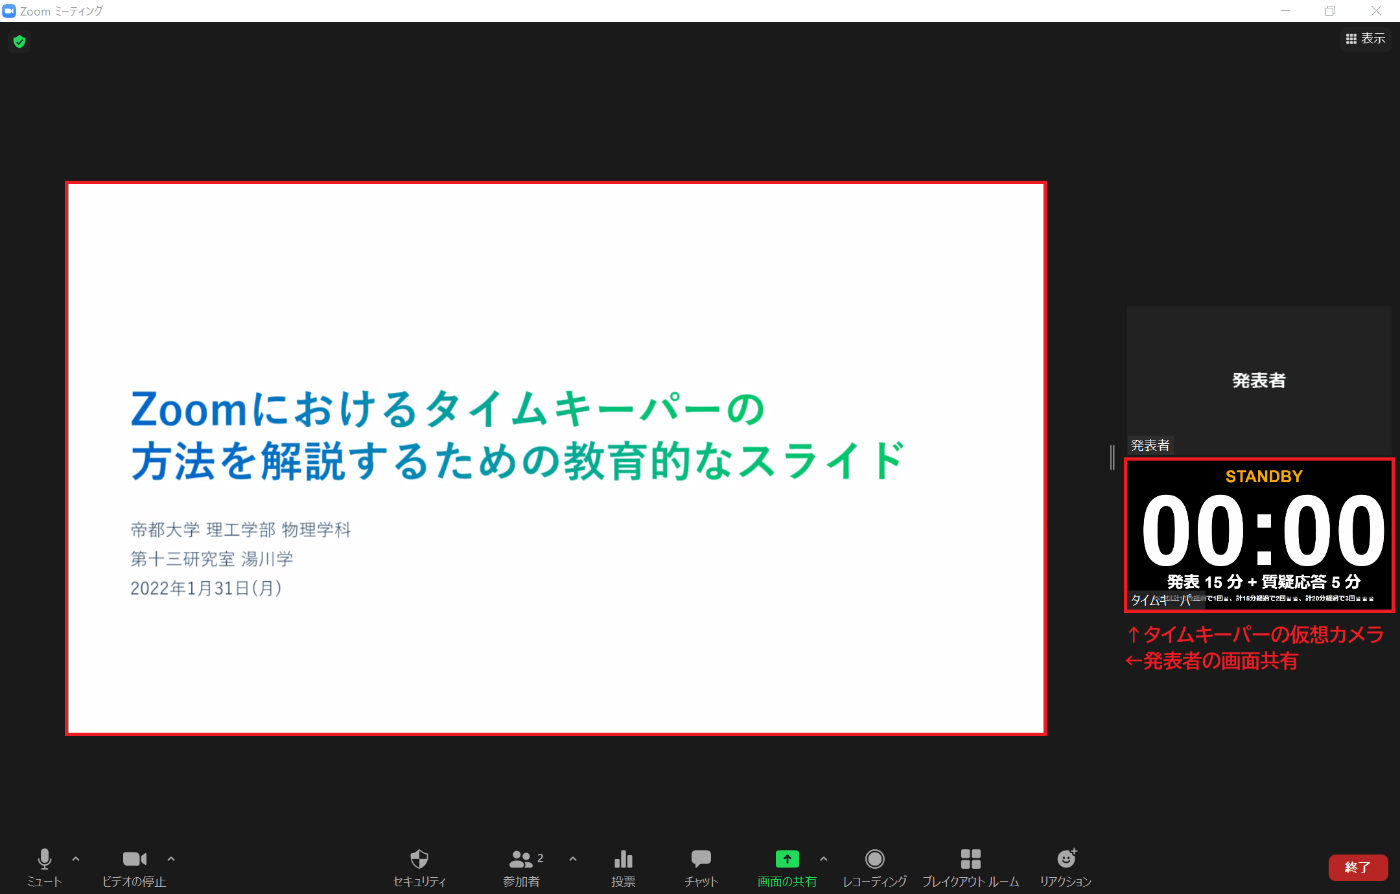Click the STANDBY label in timer

click(x=1264, y=477)
